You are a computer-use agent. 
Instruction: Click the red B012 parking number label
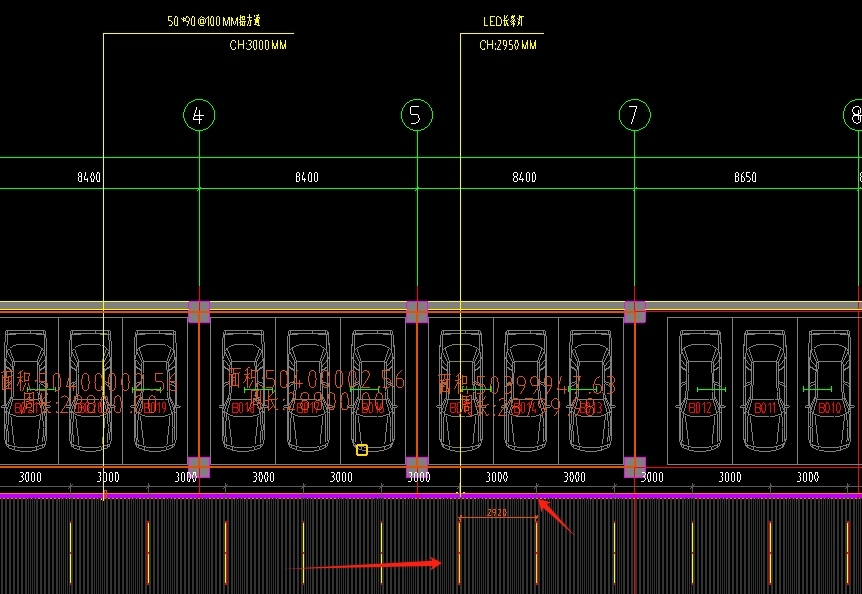[x=700, y=408]
